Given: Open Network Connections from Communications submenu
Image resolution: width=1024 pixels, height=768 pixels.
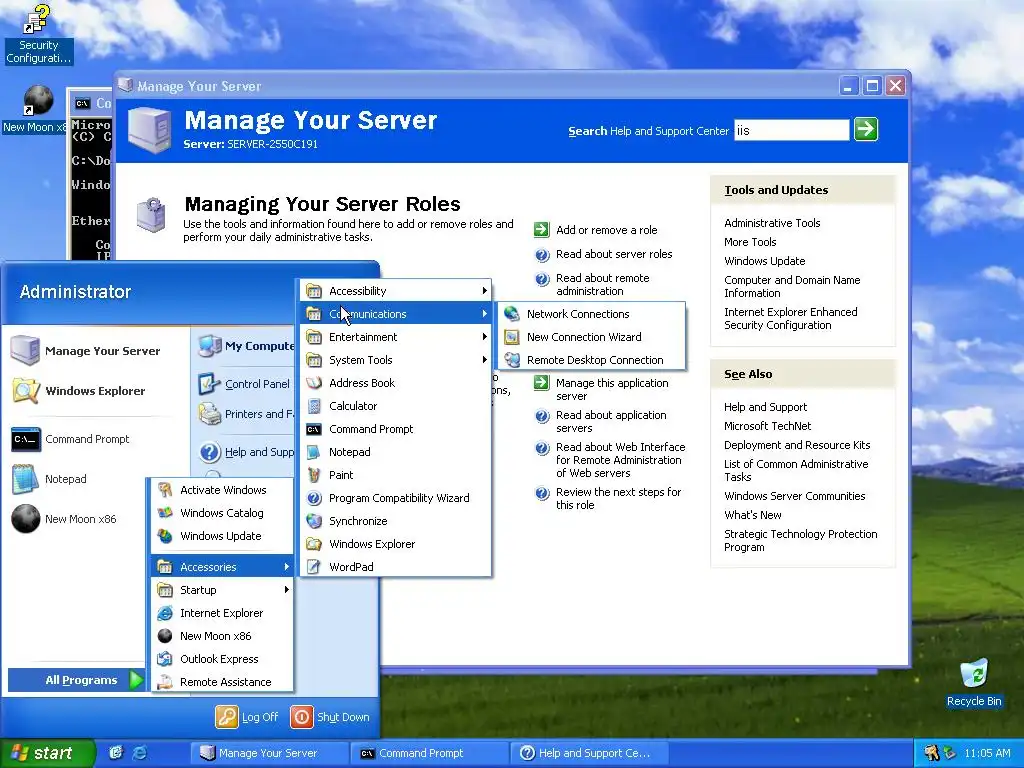Looking at the screenshot, I should tap(592, 314).
